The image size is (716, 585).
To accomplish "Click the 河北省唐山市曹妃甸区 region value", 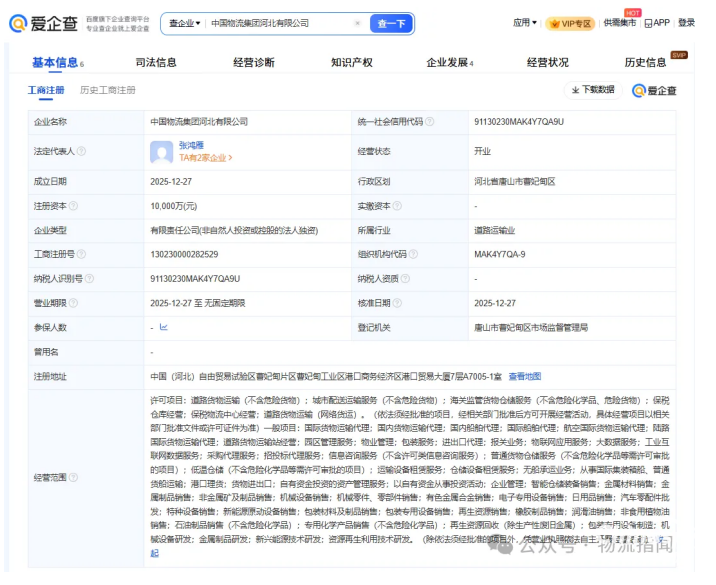I will tap(515, 182).
